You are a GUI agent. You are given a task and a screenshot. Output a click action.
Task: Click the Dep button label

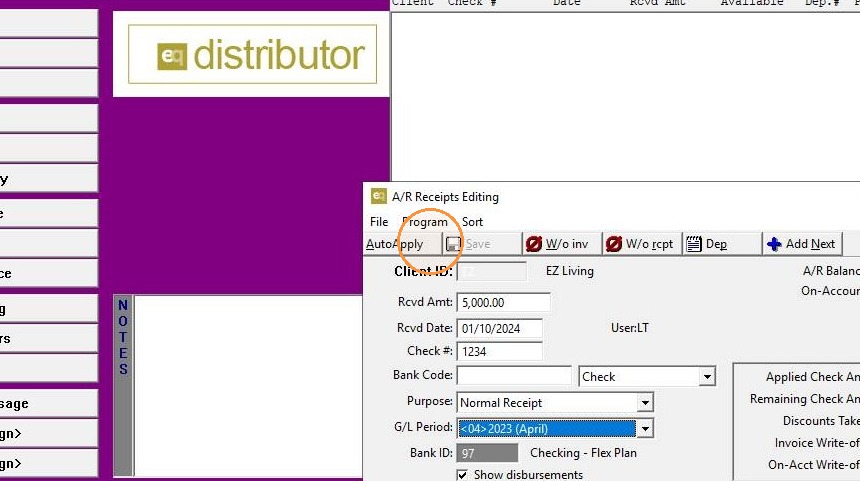click(716, 244)
